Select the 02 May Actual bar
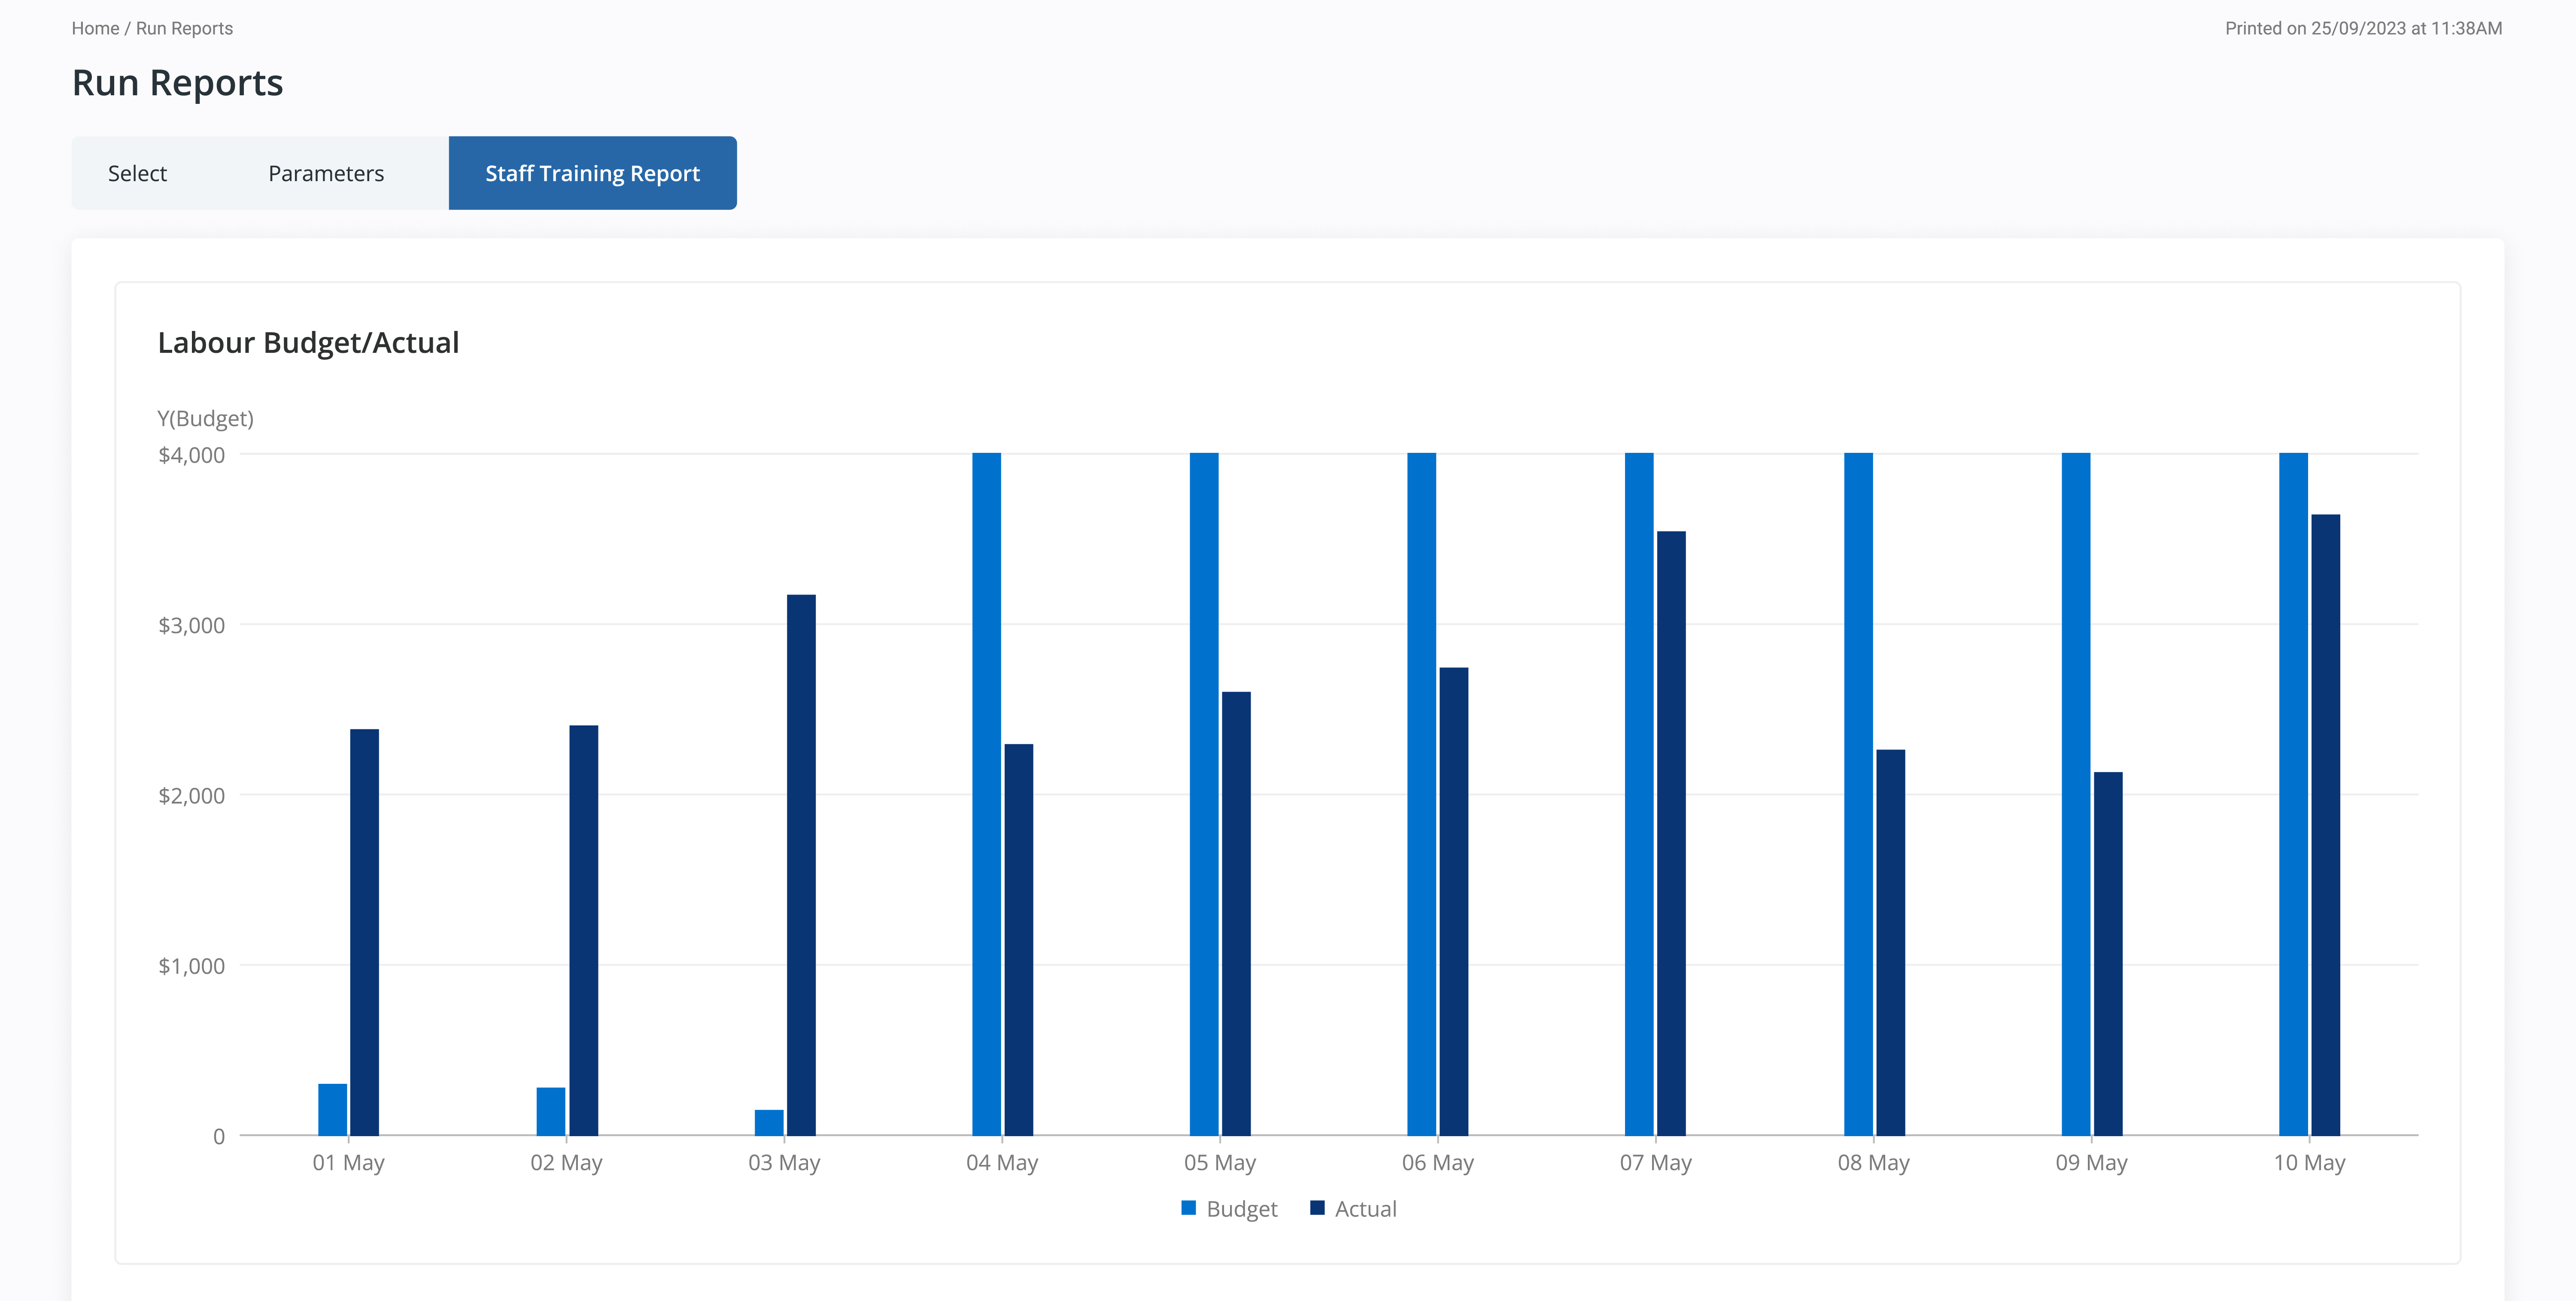Image resolution: width=2576 pixels, height=1301 pixels. tap(584, 930)
